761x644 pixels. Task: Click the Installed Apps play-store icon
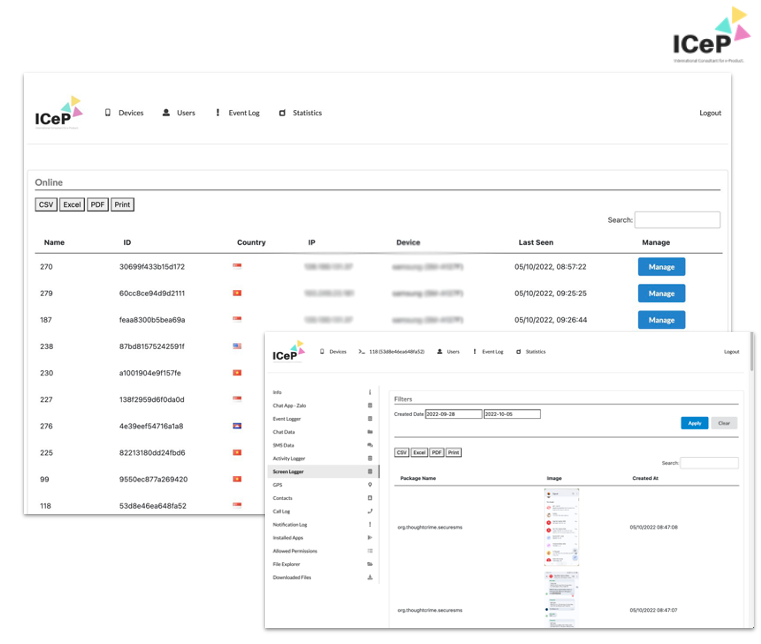370,538
